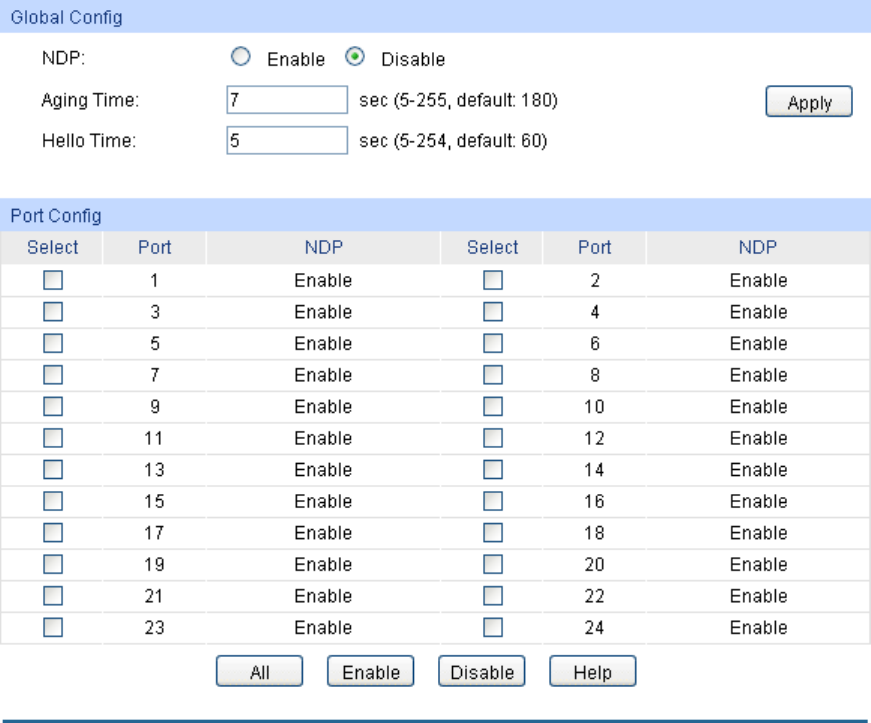Viewport: 871px width, 723px height.
Task: Open Help for NDP configuration
Action: [592, 673]
